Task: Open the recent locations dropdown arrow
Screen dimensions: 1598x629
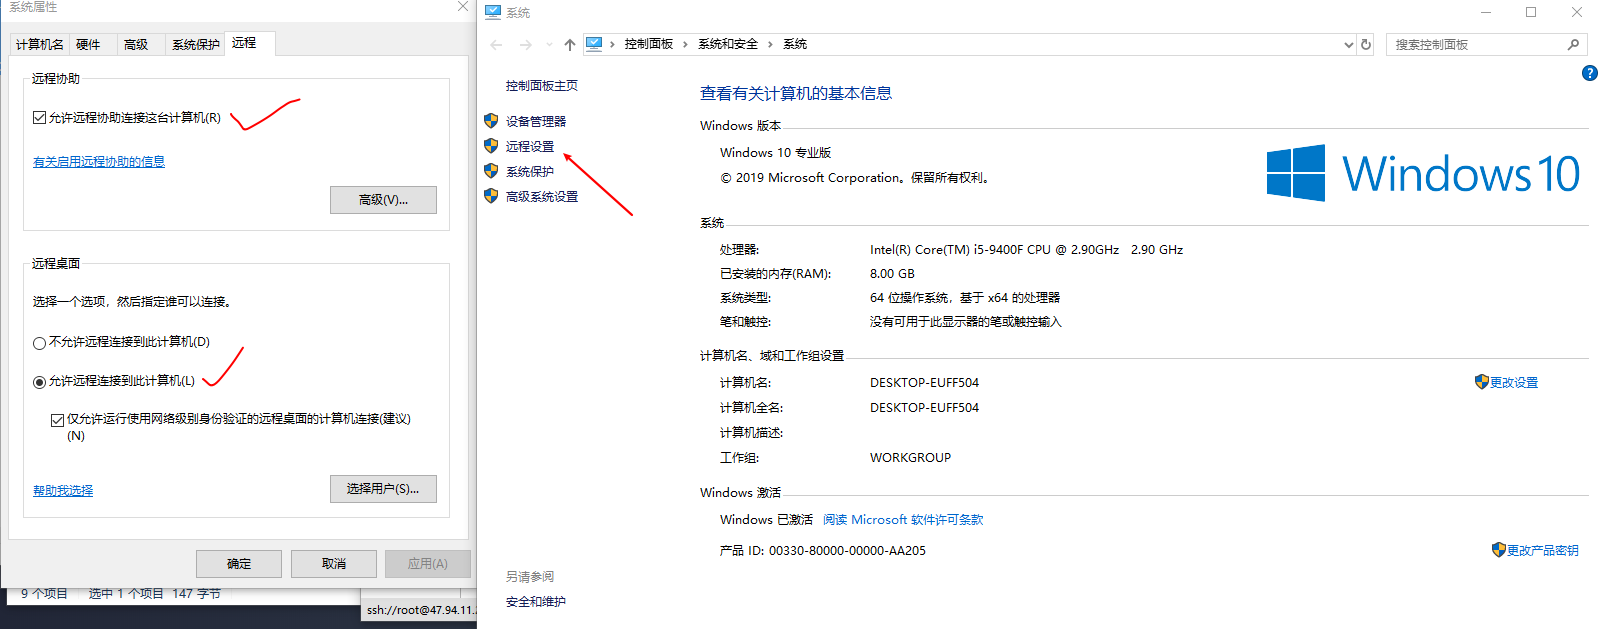Action: click(x=549, y=44)
